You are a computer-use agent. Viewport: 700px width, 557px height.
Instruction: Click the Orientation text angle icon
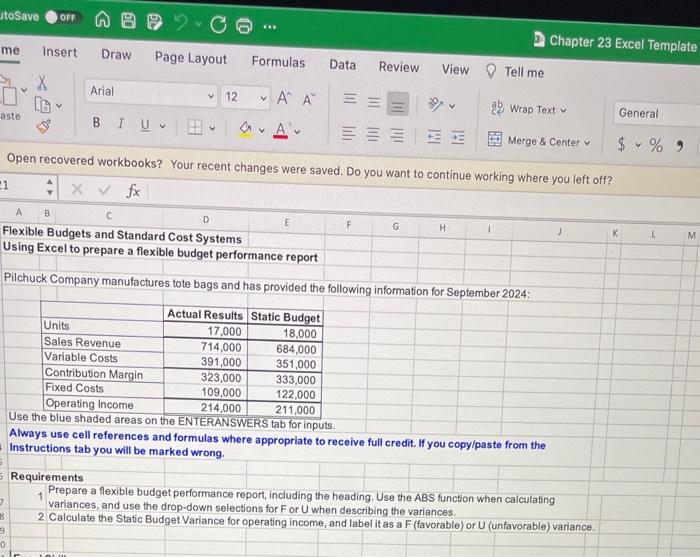(436, 104)
